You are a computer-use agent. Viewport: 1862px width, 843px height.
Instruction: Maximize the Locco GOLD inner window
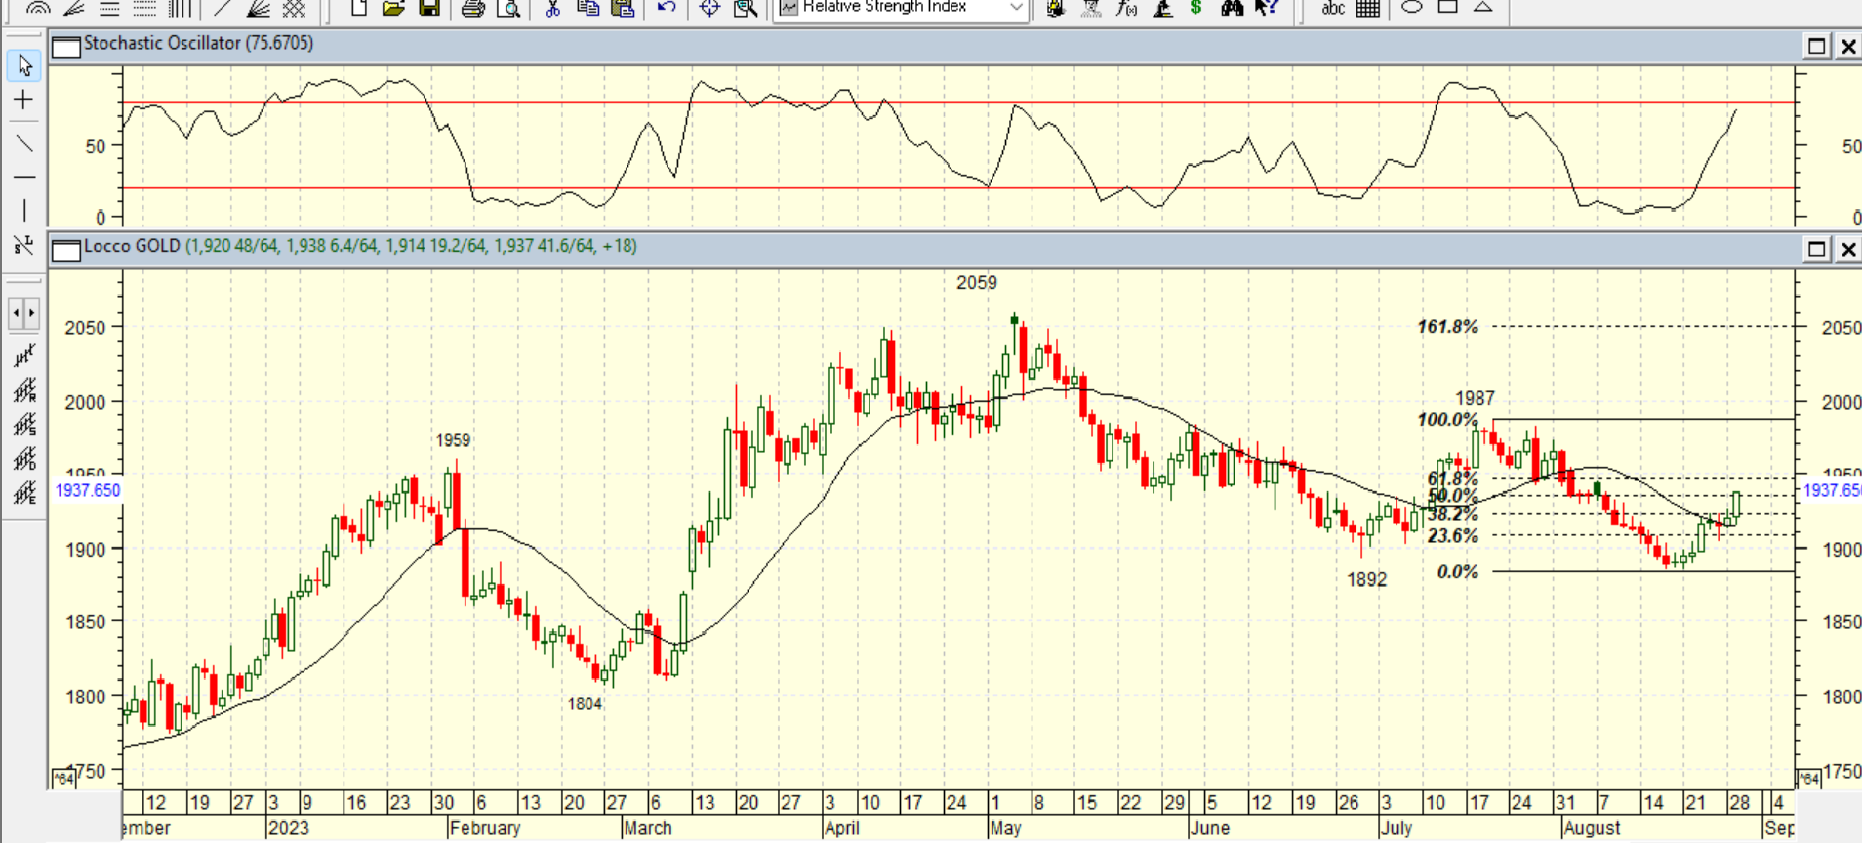coord(1817,249)
